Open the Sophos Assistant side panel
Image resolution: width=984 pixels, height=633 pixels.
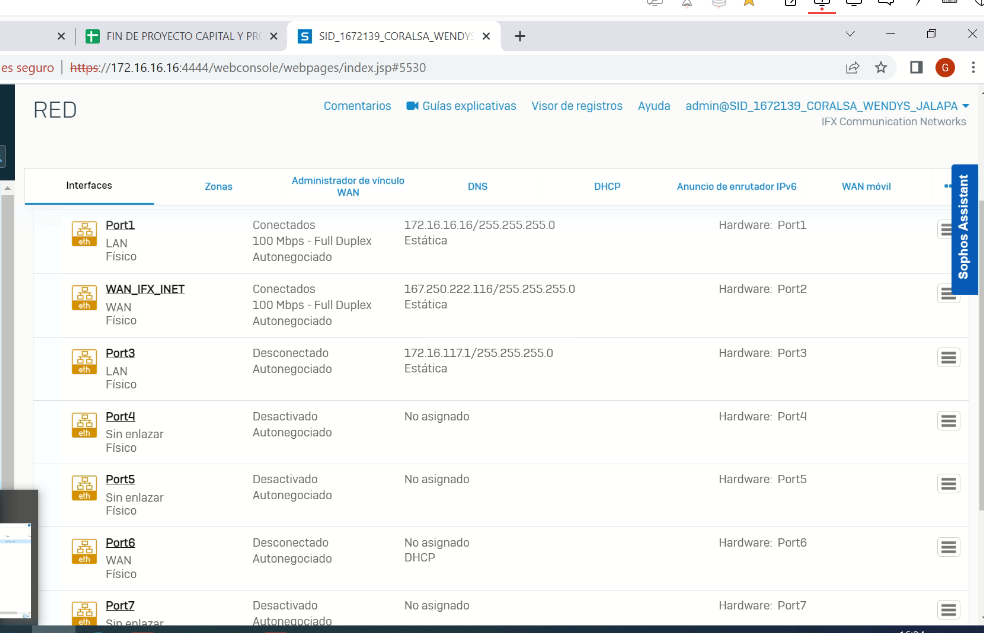click(x=964, y=228)
